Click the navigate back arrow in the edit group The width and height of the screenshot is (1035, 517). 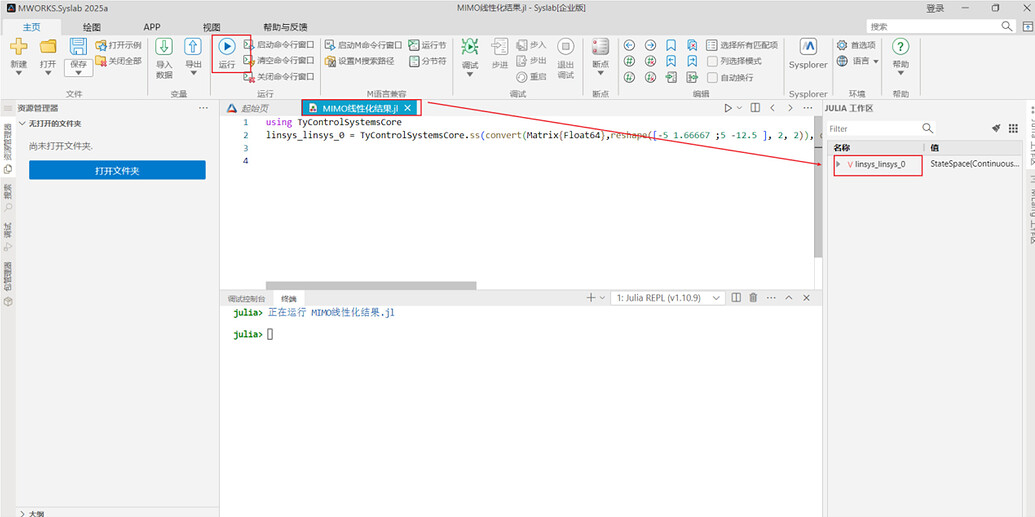(x=629, y=45)
